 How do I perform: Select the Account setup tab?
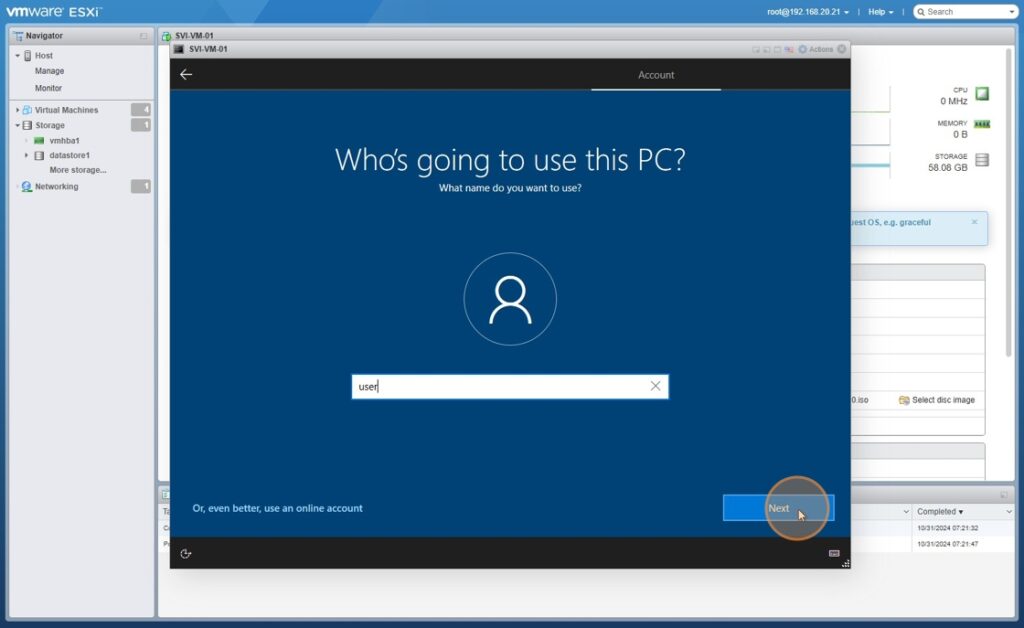(x=656, y=75)
